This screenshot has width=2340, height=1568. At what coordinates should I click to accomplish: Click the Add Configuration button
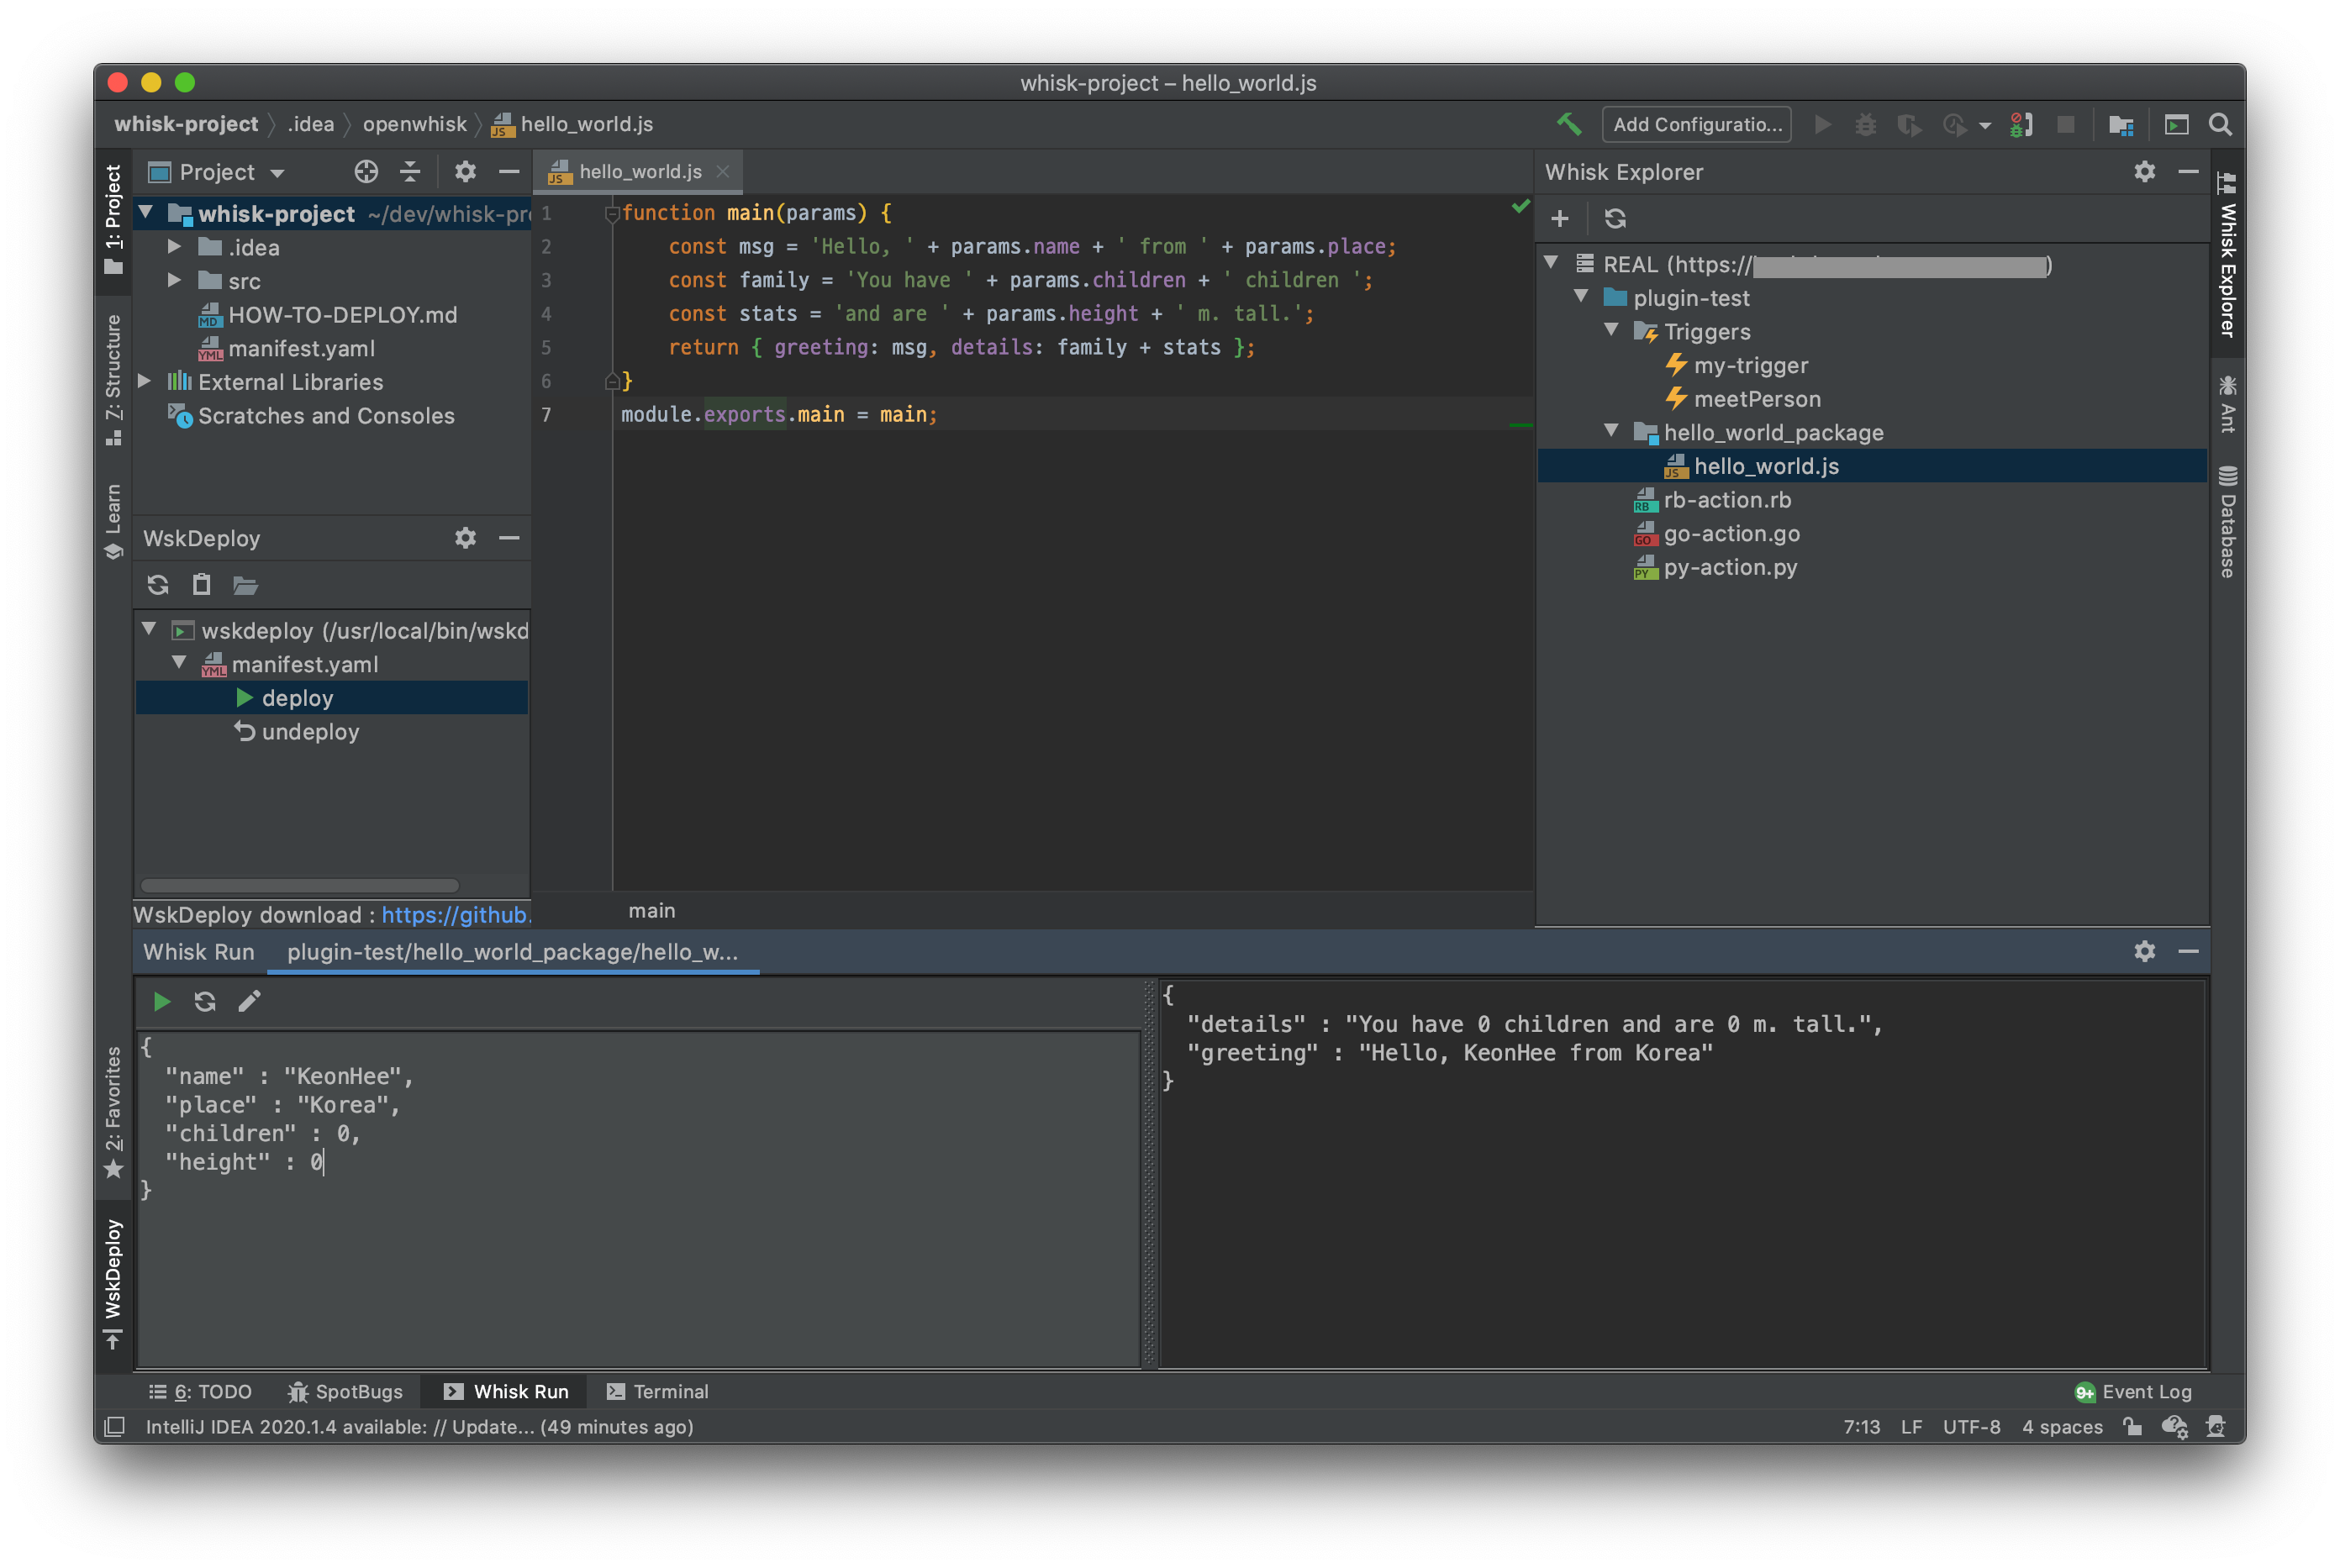pyautogui.click(x=1696, y=124)
